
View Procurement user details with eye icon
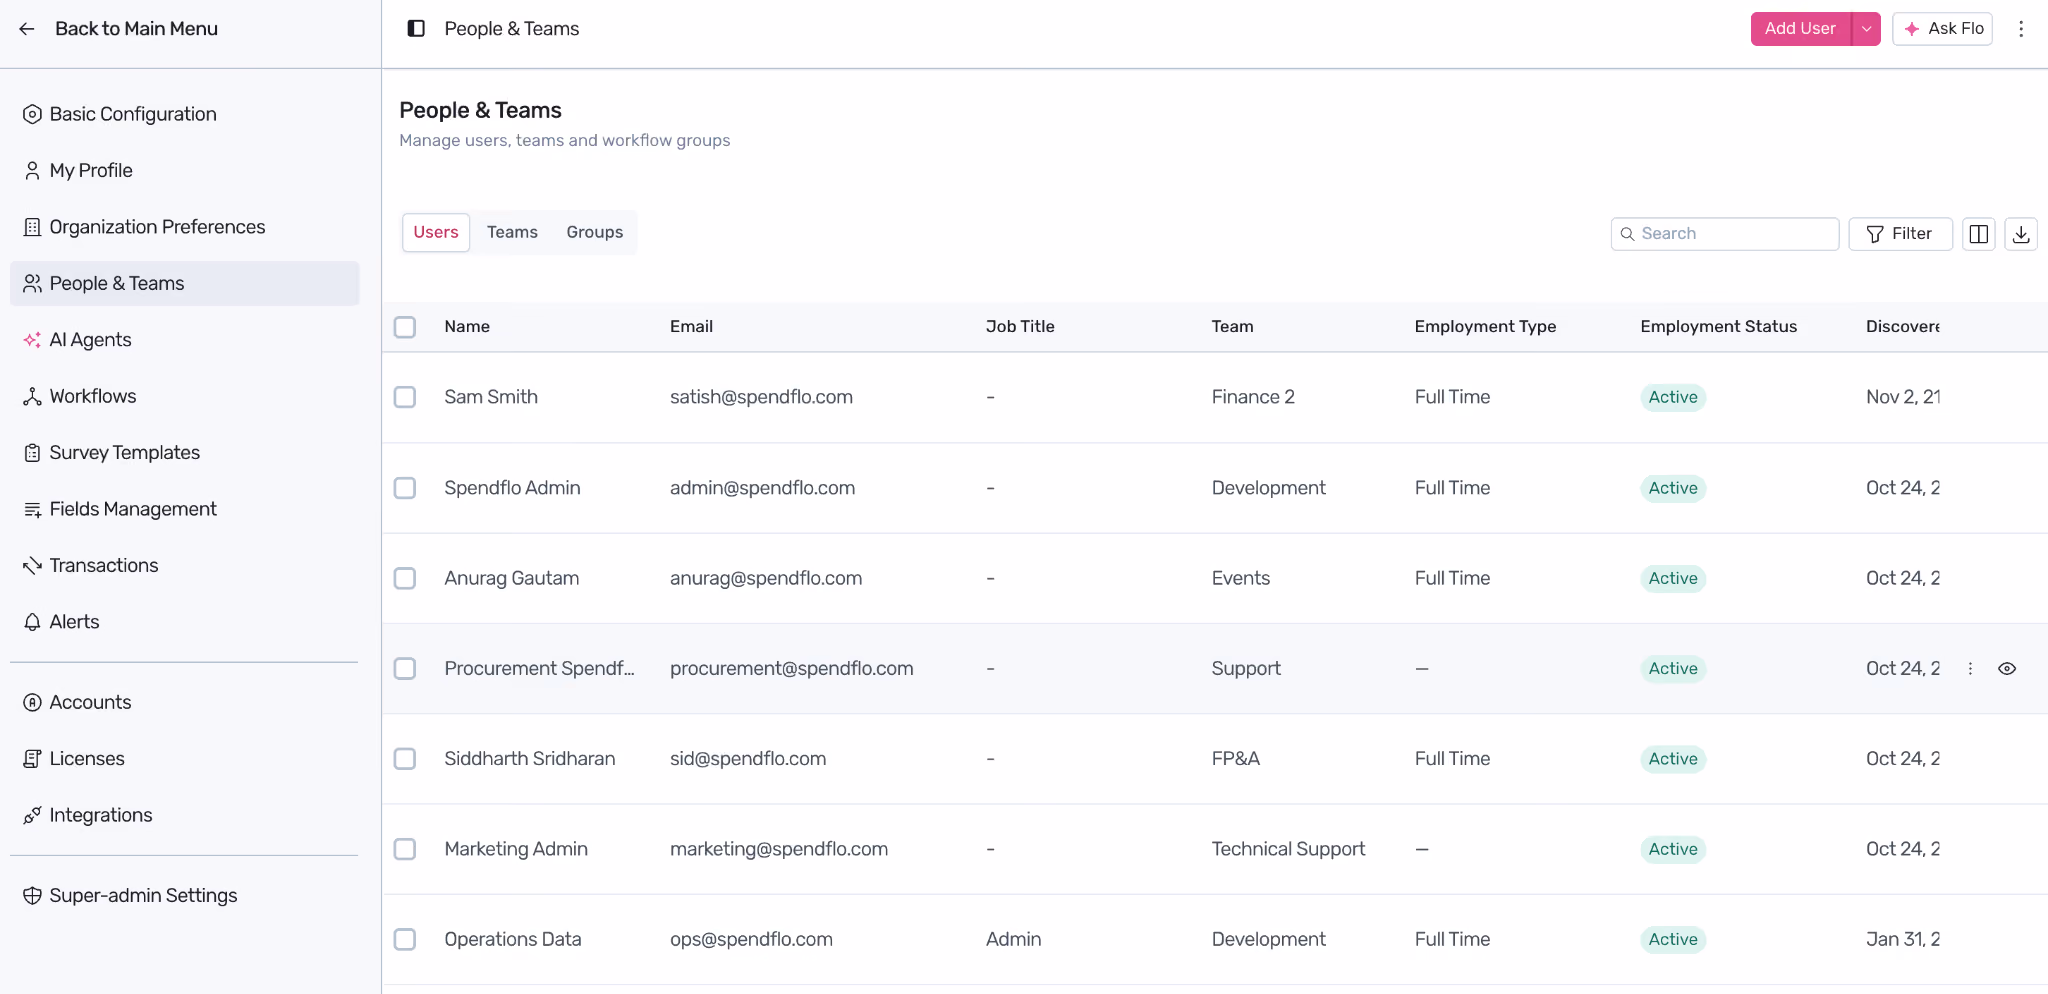click(2007, 669)
